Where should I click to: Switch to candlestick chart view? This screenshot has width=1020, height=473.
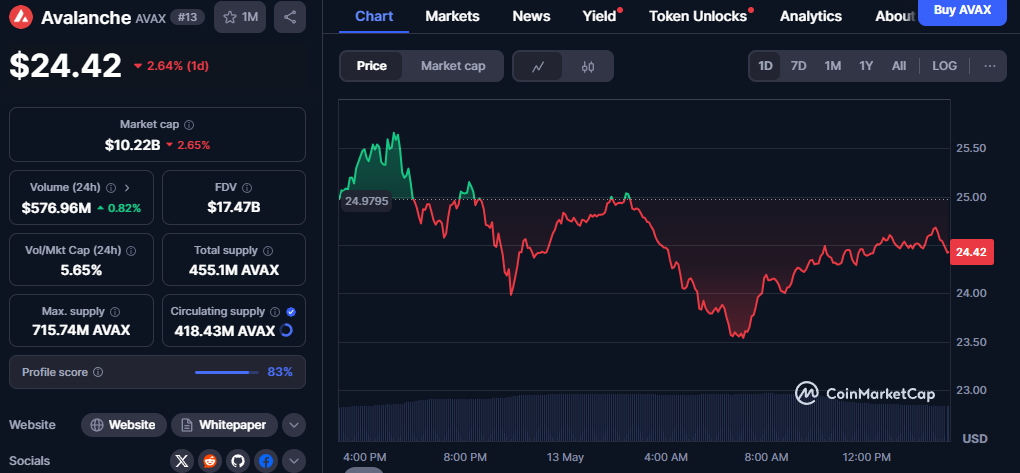pos(588,66)
